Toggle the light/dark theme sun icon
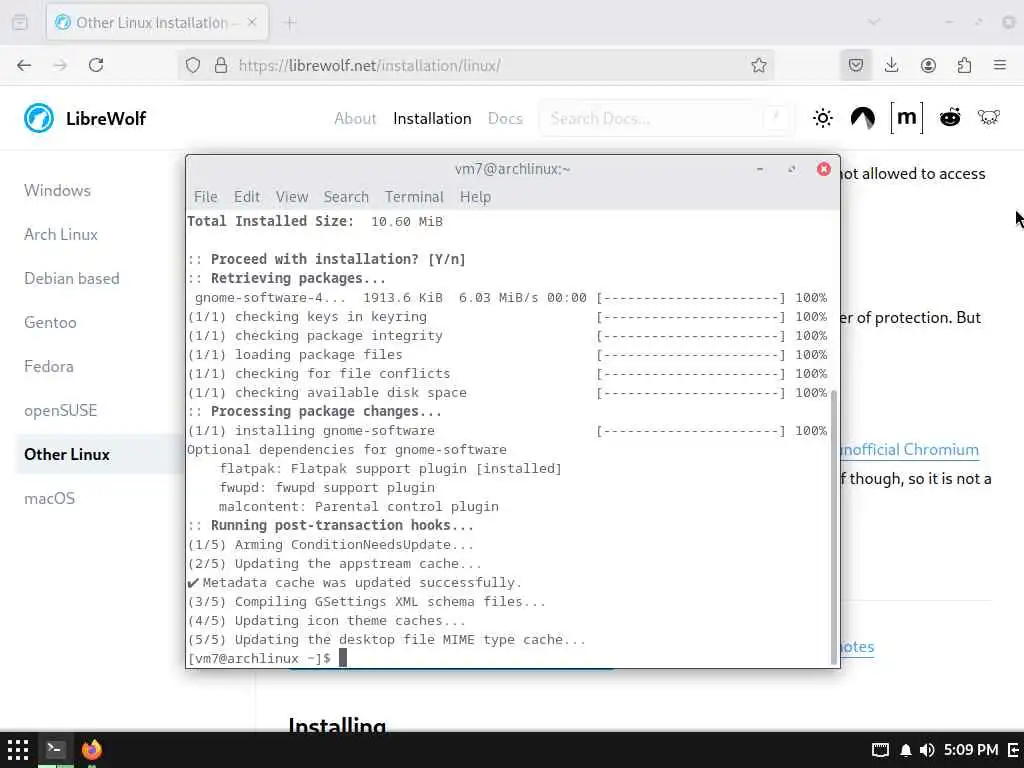The height and width of the screenshot is (768, 1024). coord(823,118)
